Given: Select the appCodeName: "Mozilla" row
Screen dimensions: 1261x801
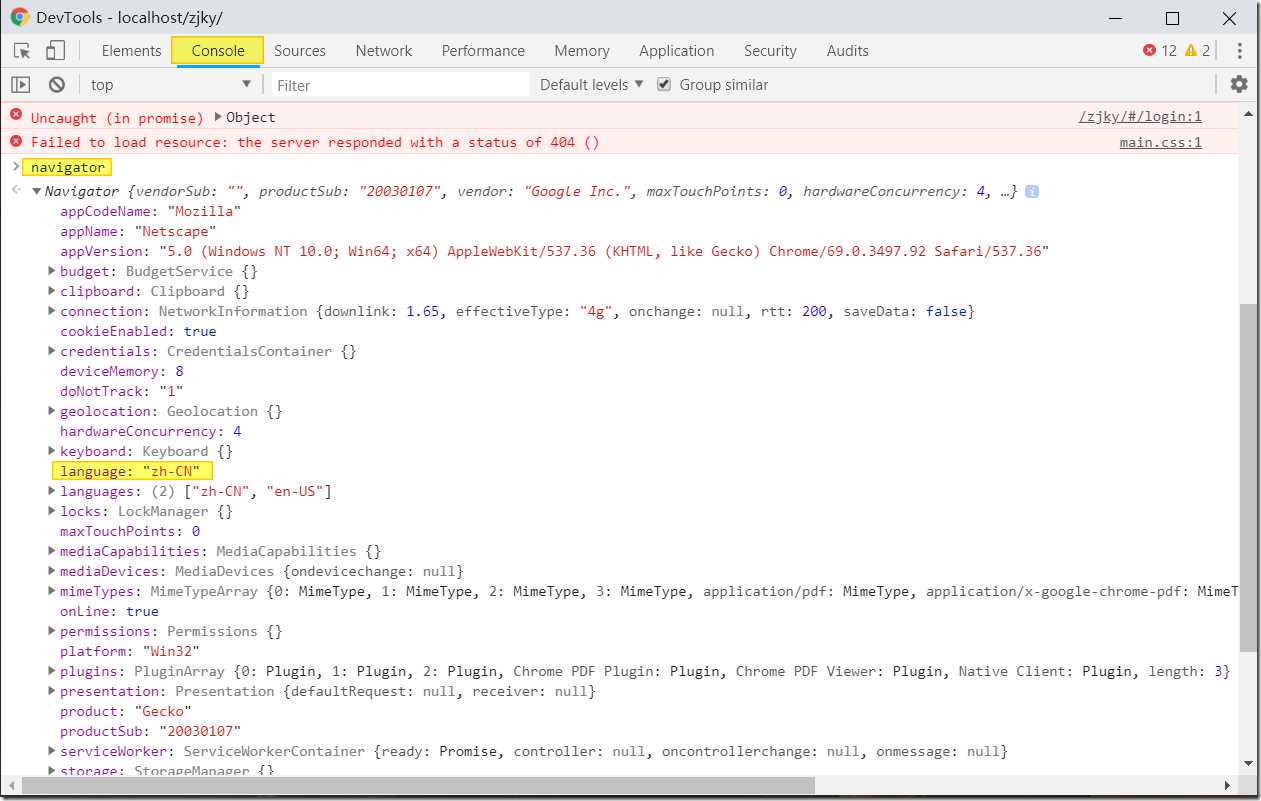Looking at the screenshot, I should coord(150,211).
